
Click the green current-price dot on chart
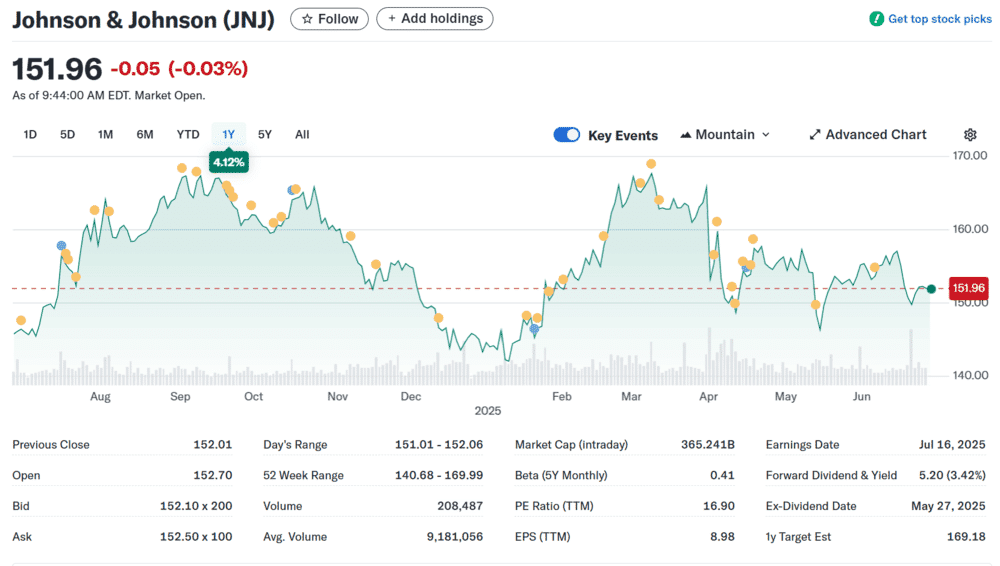click(931, 289)
